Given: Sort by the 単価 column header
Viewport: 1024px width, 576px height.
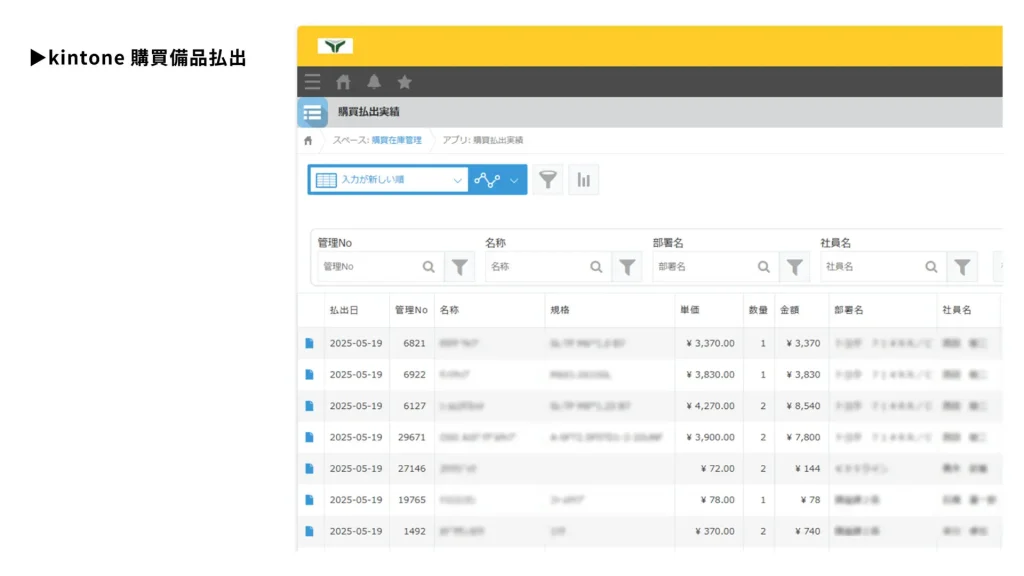Looking at the screenshot, I should point(690,310).
